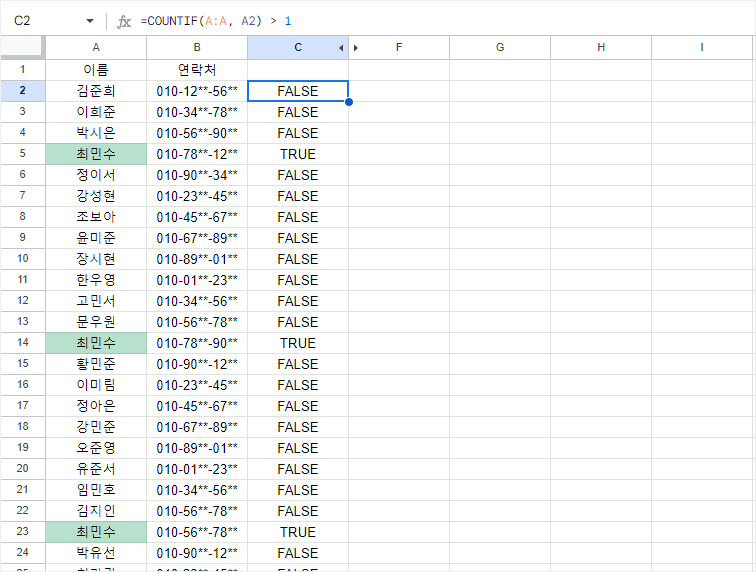Click phone cell in row 23
The height and width of the screenshot is (572, 756).
[x=197, y=532]
